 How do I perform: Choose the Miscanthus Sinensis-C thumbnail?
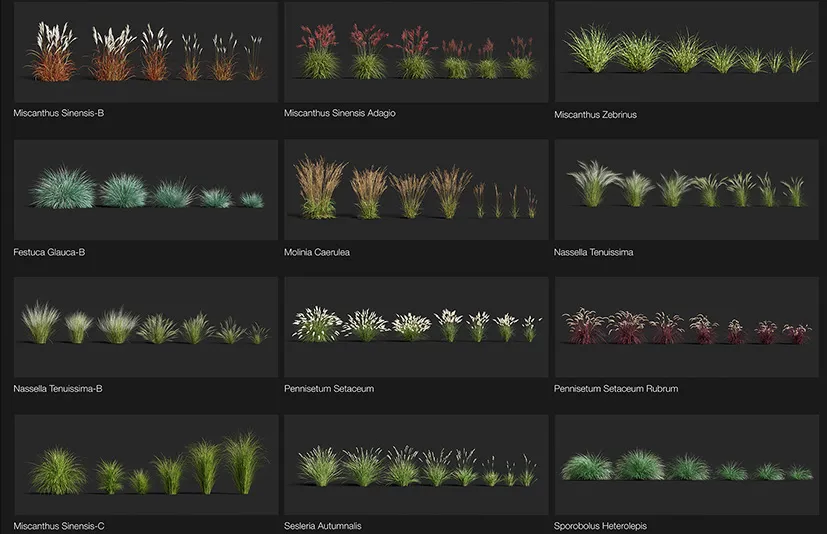click(x=146, y=465)
